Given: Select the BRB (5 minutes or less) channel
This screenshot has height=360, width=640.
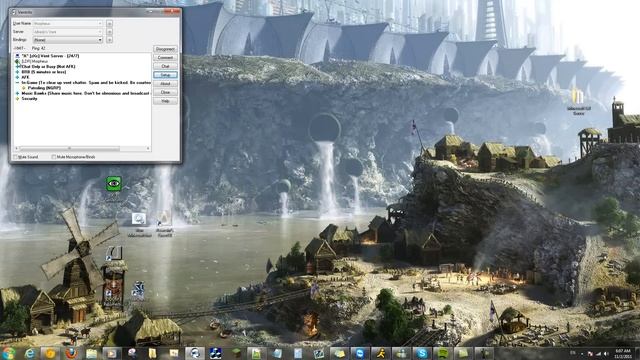Looking at the screenshot, I should [44, 71].
